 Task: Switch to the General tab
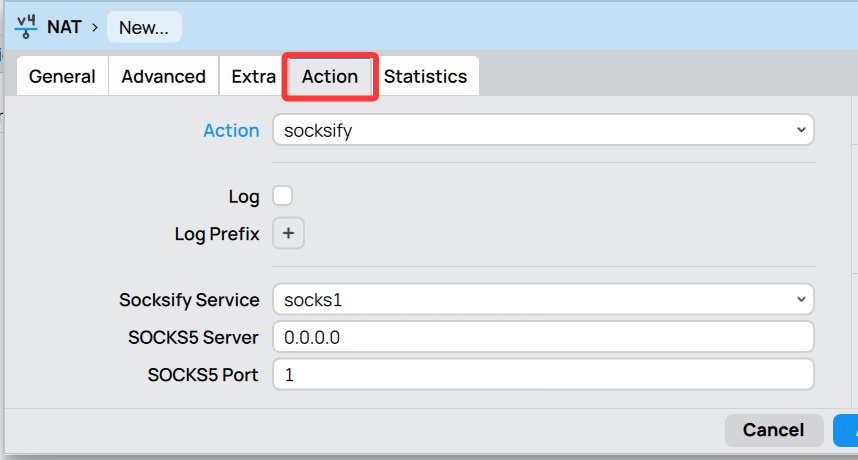point(62,77)
